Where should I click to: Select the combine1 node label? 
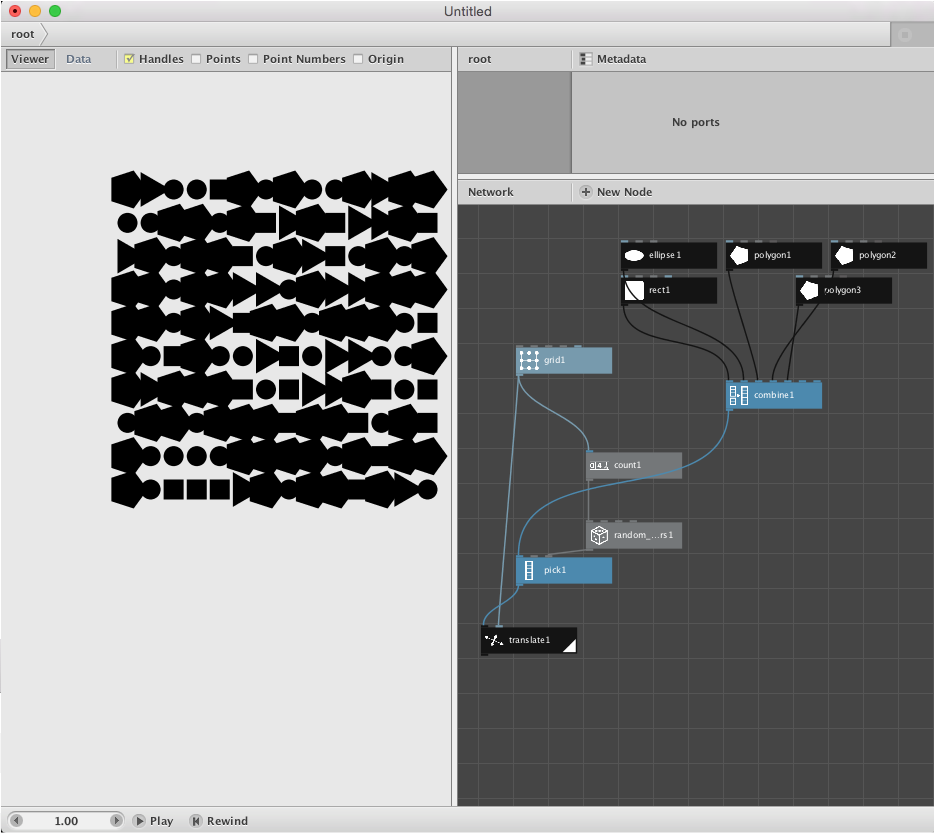point(774,395)
